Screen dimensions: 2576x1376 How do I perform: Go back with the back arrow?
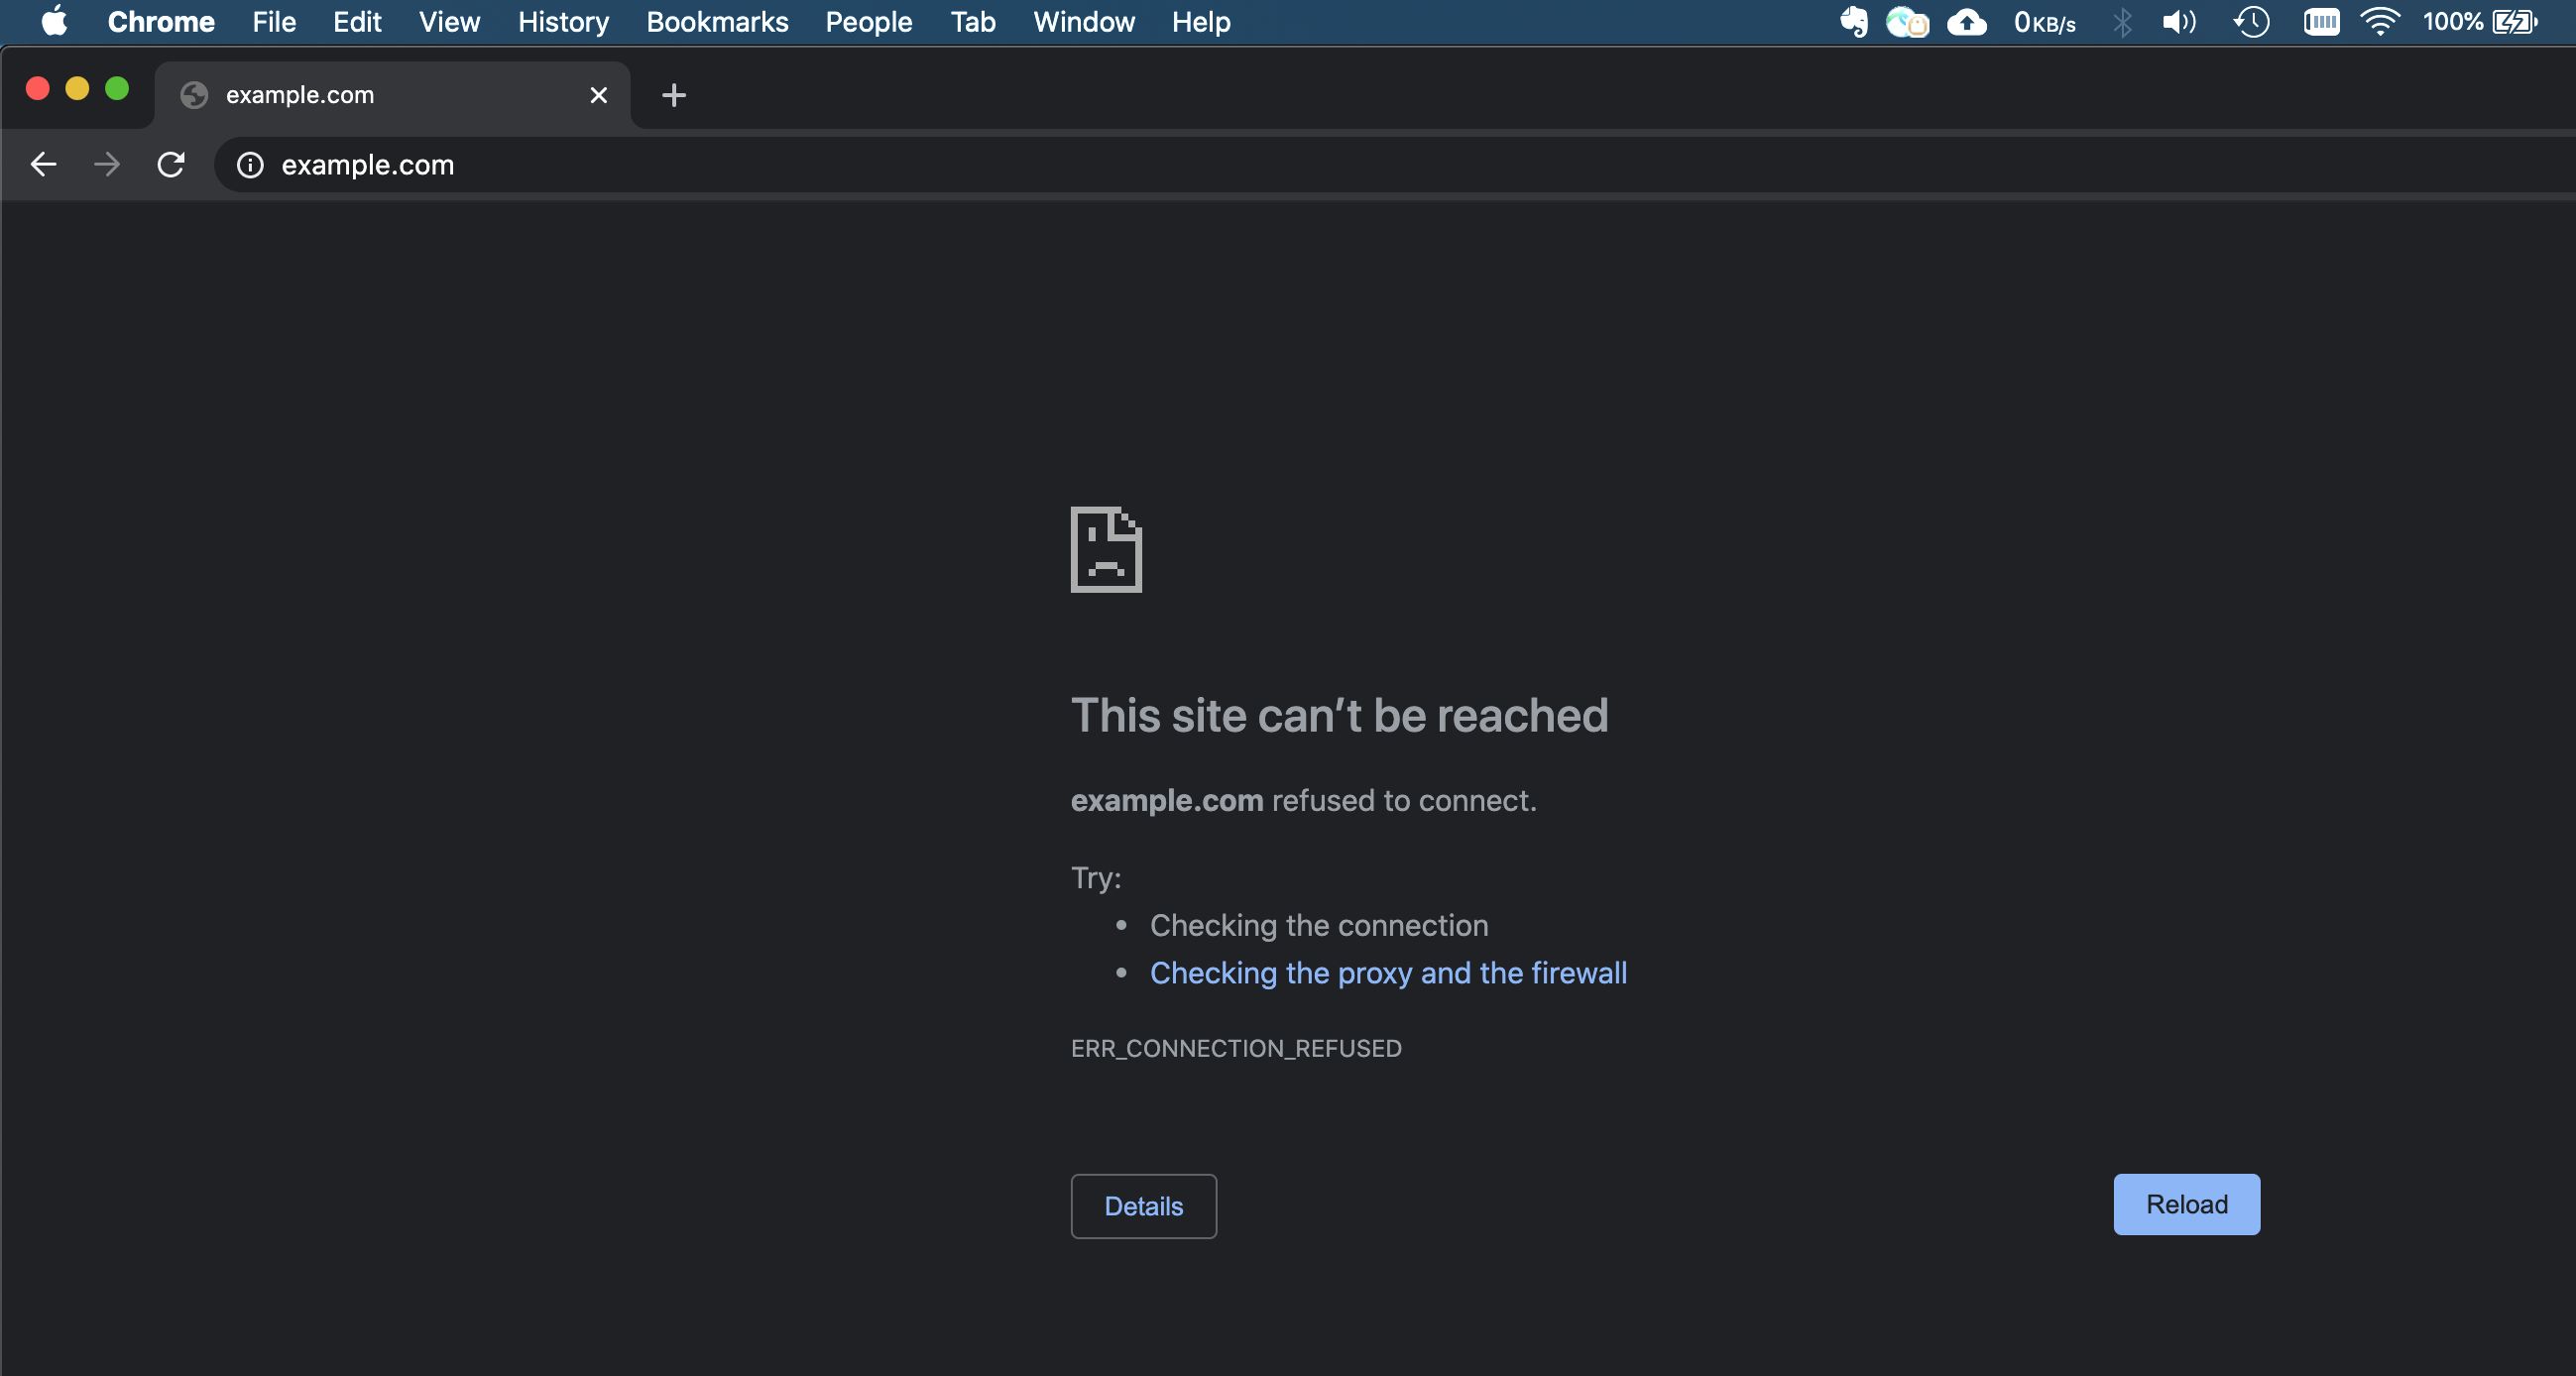point(43,164)
